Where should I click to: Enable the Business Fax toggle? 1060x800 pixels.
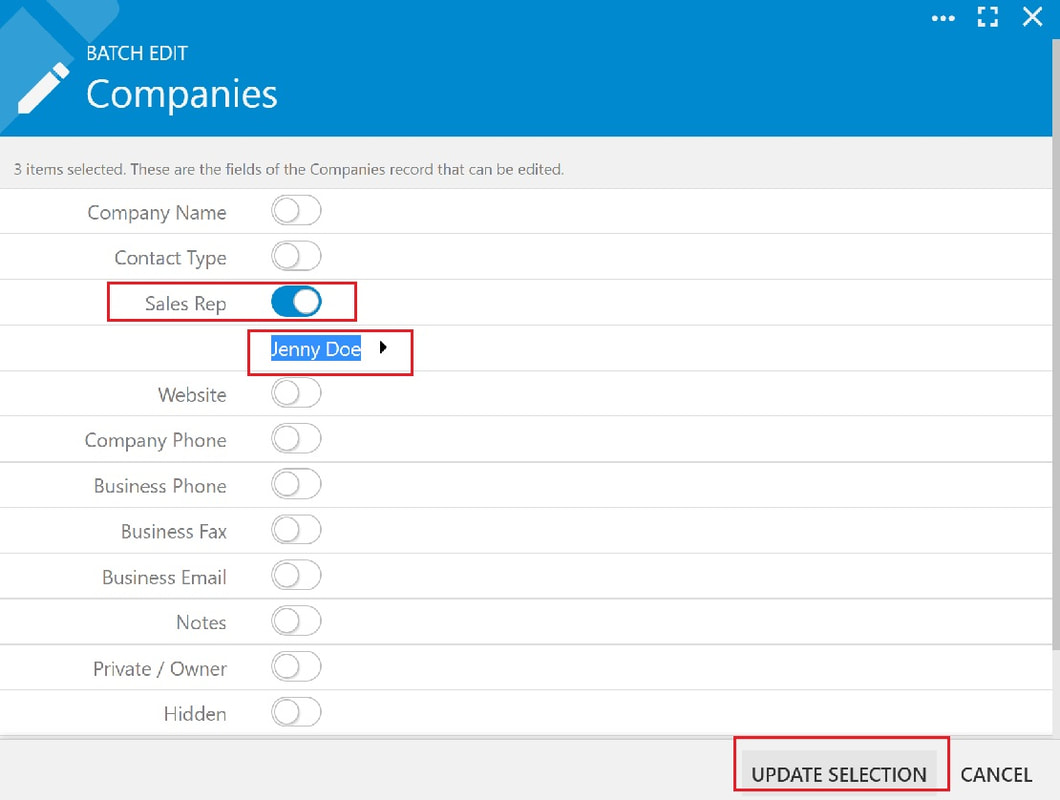(296, 530)
